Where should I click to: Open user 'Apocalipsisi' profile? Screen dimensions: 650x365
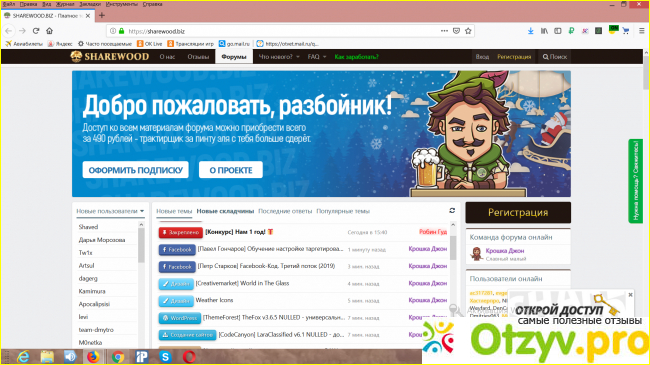(x=95, y=304)
